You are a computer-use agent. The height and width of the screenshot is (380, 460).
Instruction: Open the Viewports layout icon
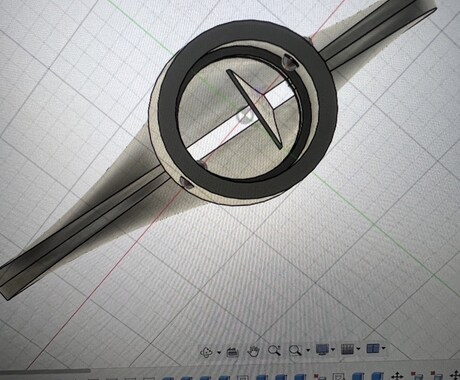pyautogui.click(x=373, y=348)
